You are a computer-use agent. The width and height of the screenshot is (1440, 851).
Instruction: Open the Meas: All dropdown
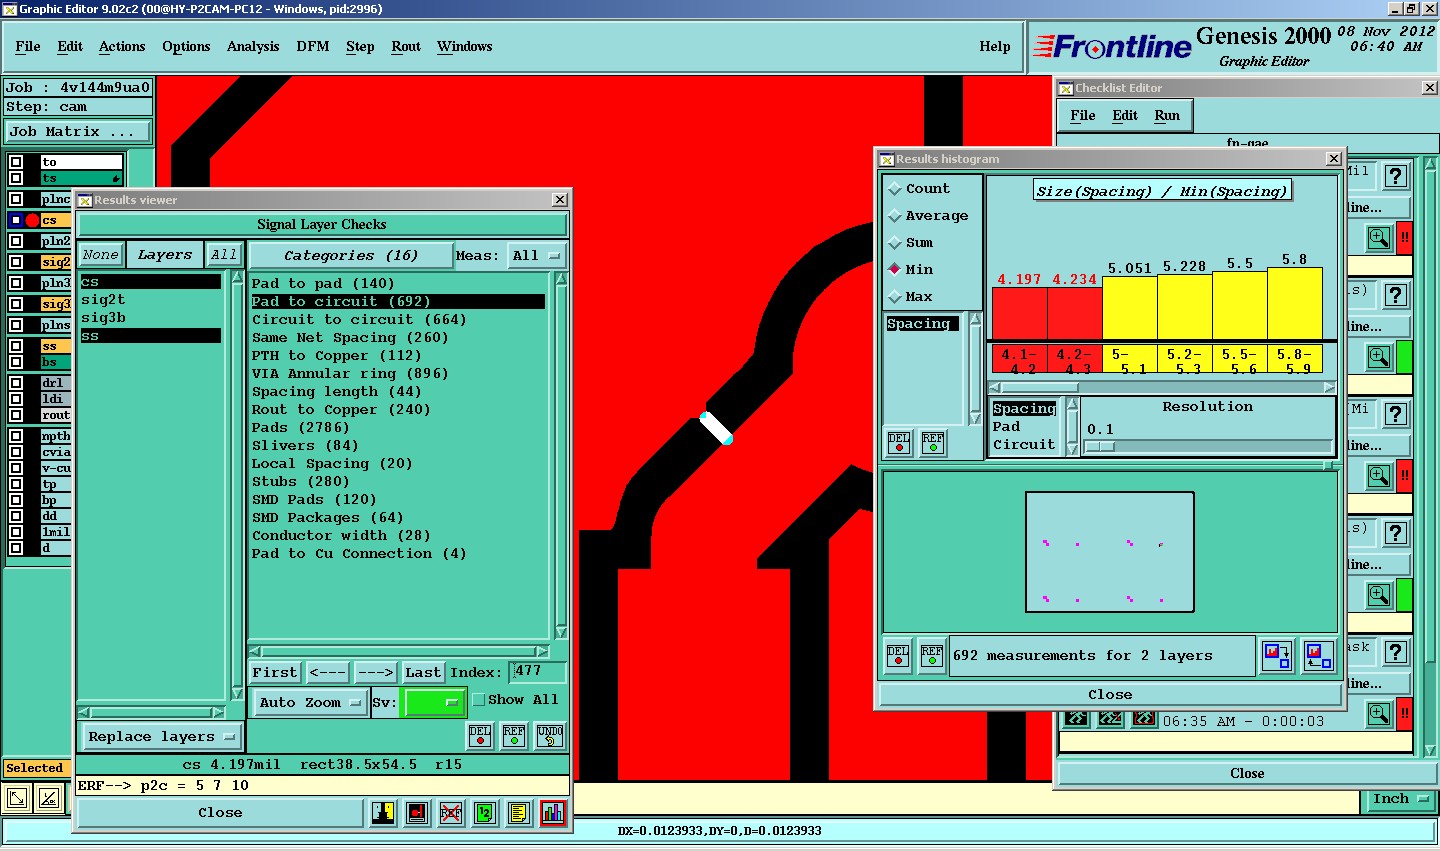537,256
